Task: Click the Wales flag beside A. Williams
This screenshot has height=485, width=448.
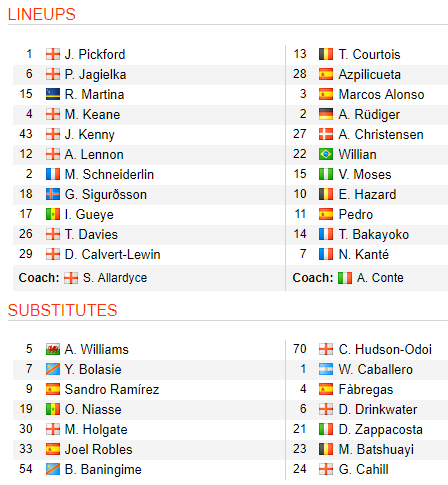Action: [x=53, y=349]
